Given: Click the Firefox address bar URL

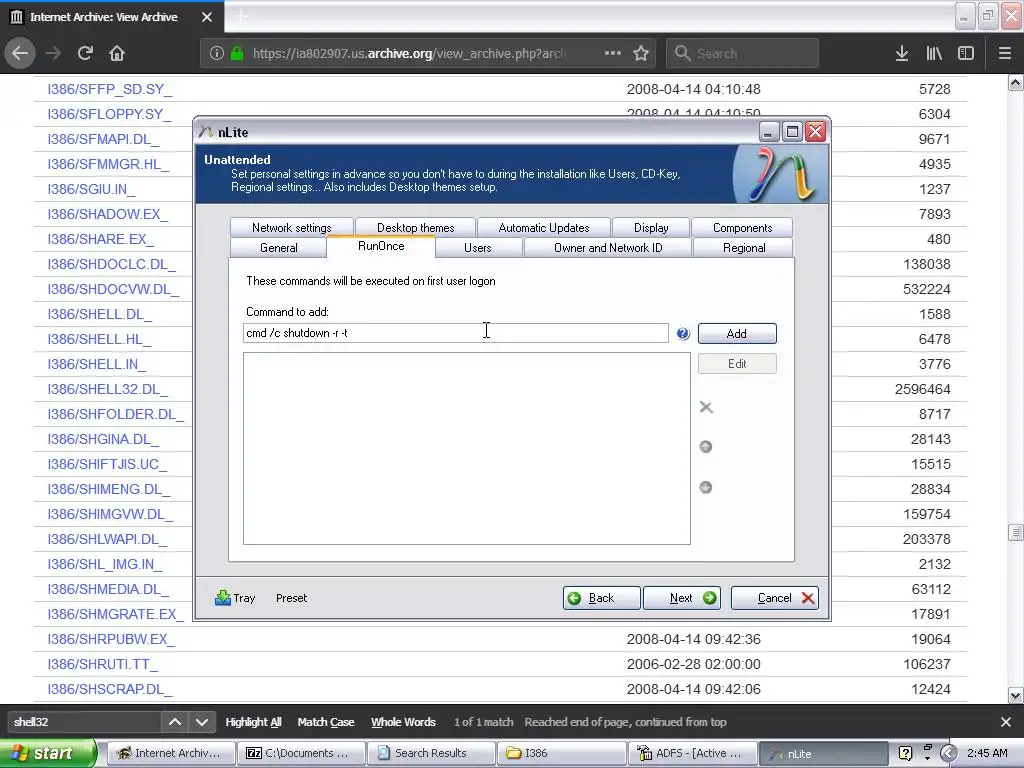Looking at the screenshot, I should 408,53.
